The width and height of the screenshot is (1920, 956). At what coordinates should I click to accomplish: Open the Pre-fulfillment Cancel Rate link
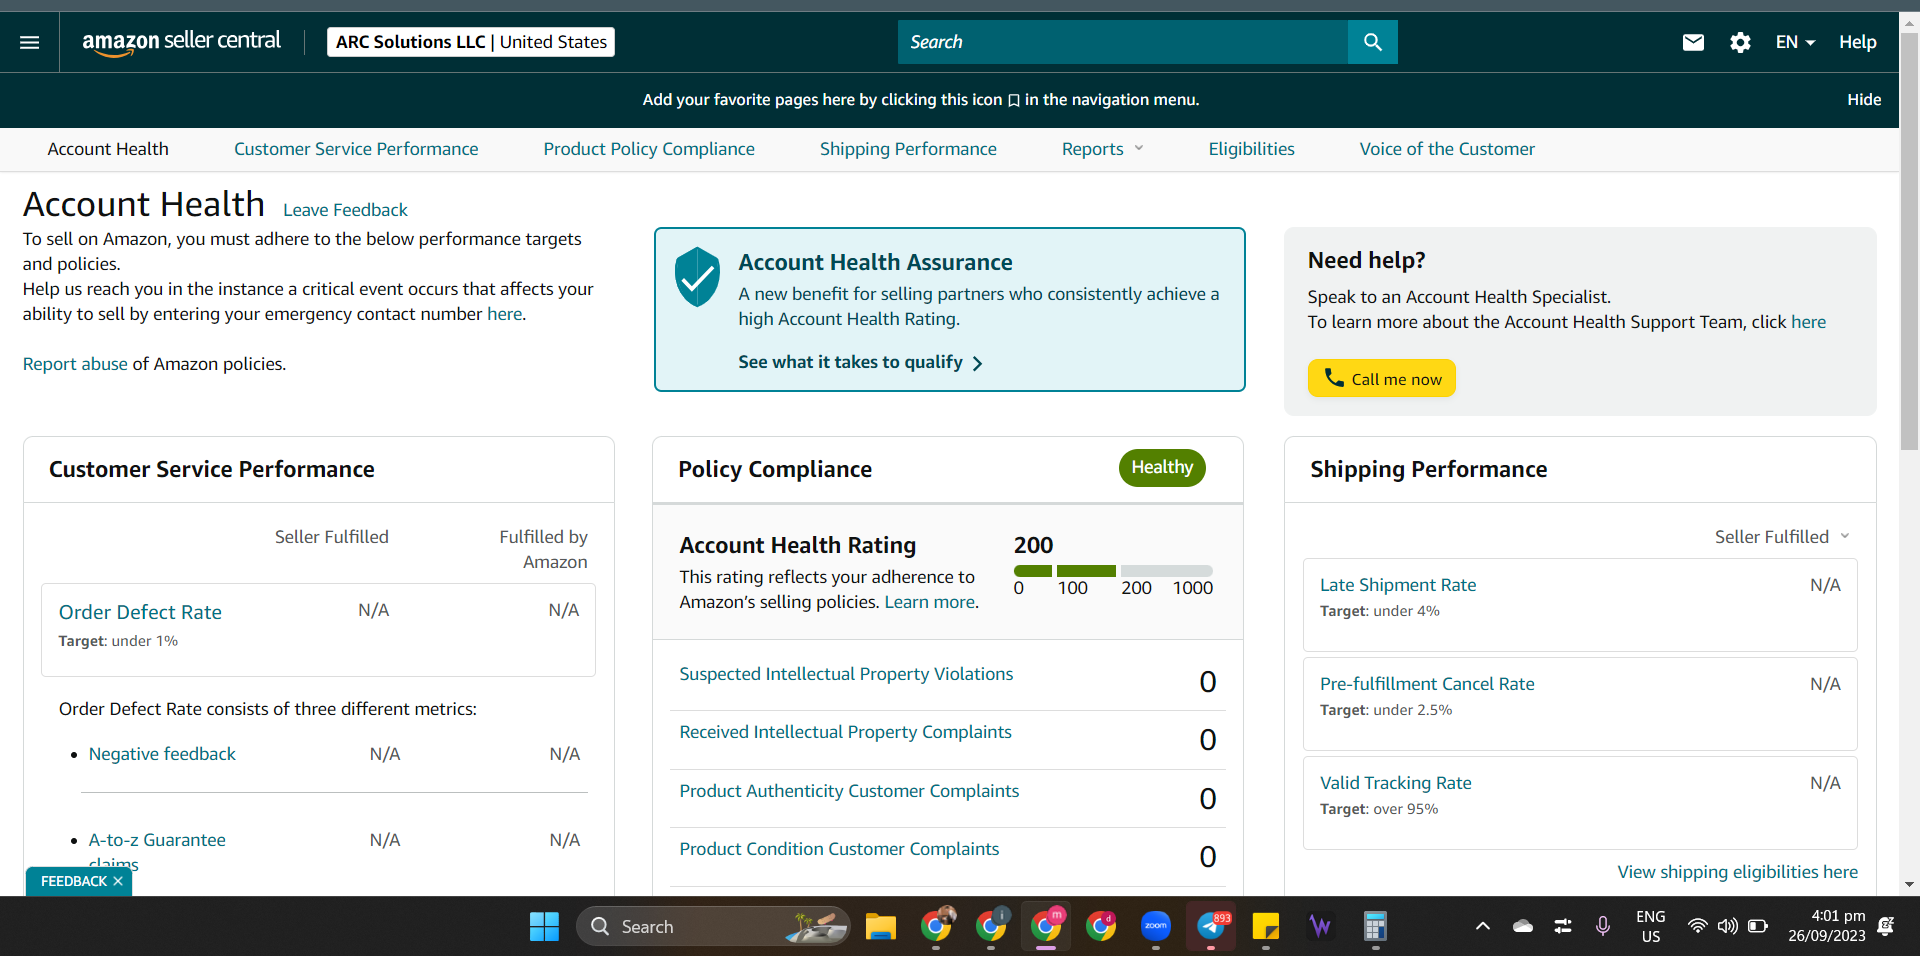[1427, 684]
